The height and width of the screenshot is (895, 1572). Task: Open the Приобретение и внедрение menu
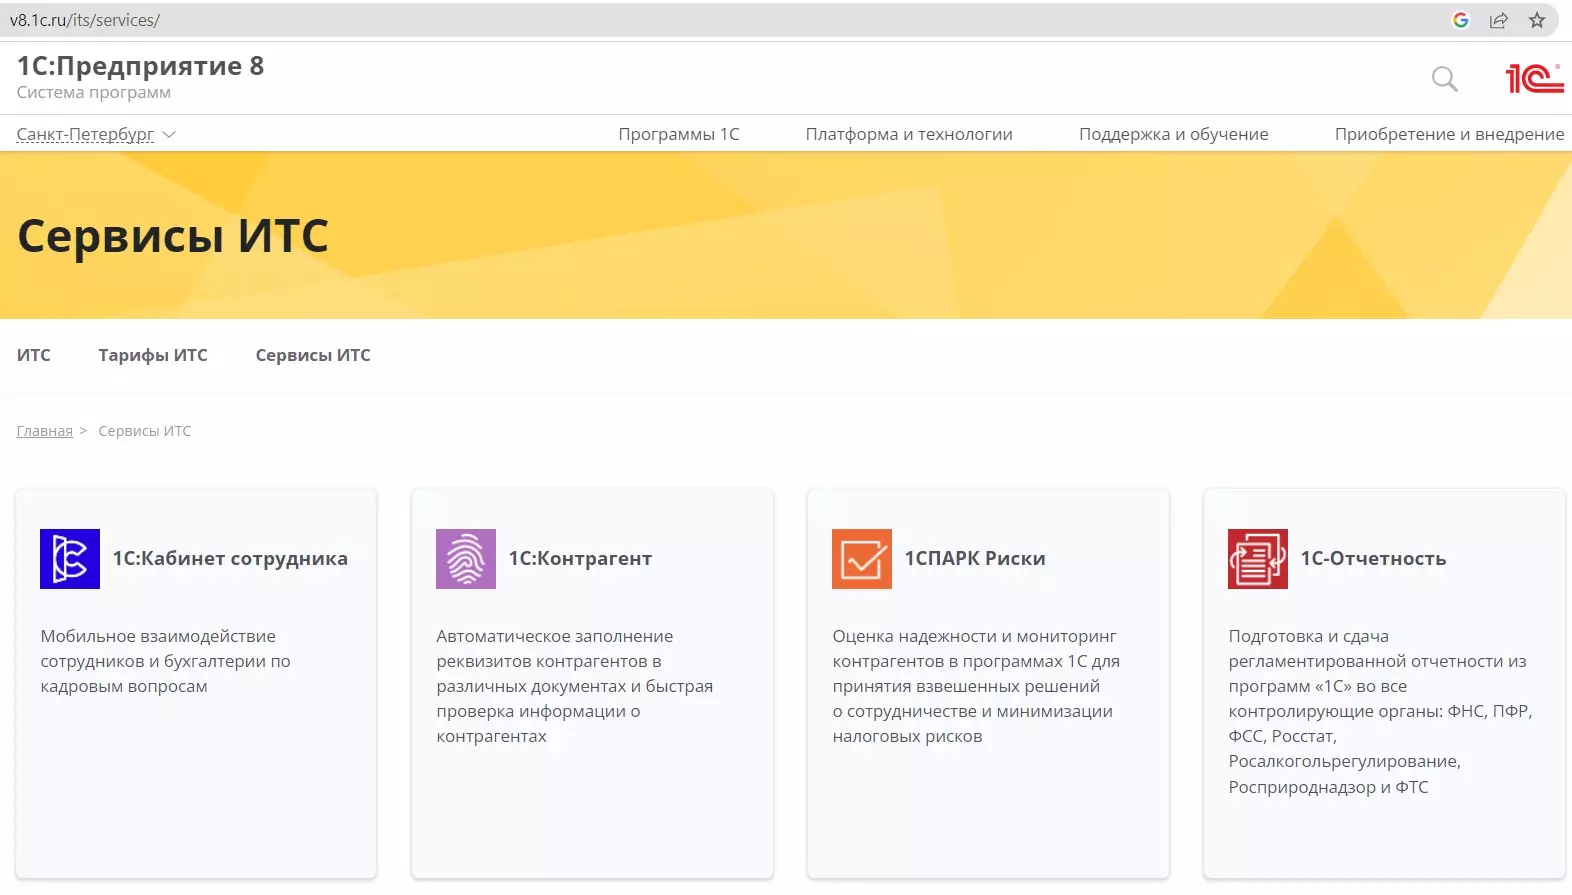coord(1450,134)
